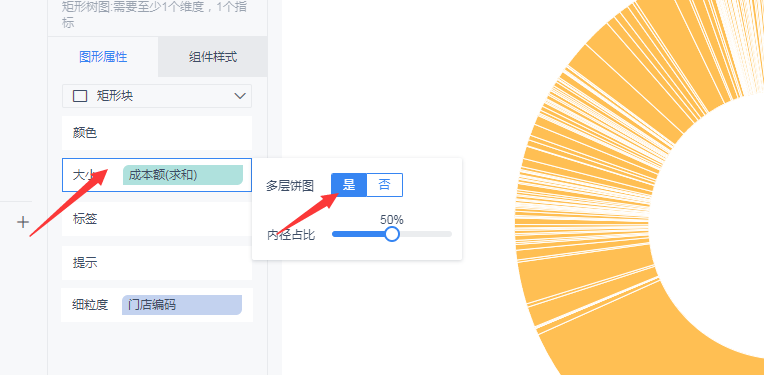Click the 内径占比 slider handle

click(392, 234)
